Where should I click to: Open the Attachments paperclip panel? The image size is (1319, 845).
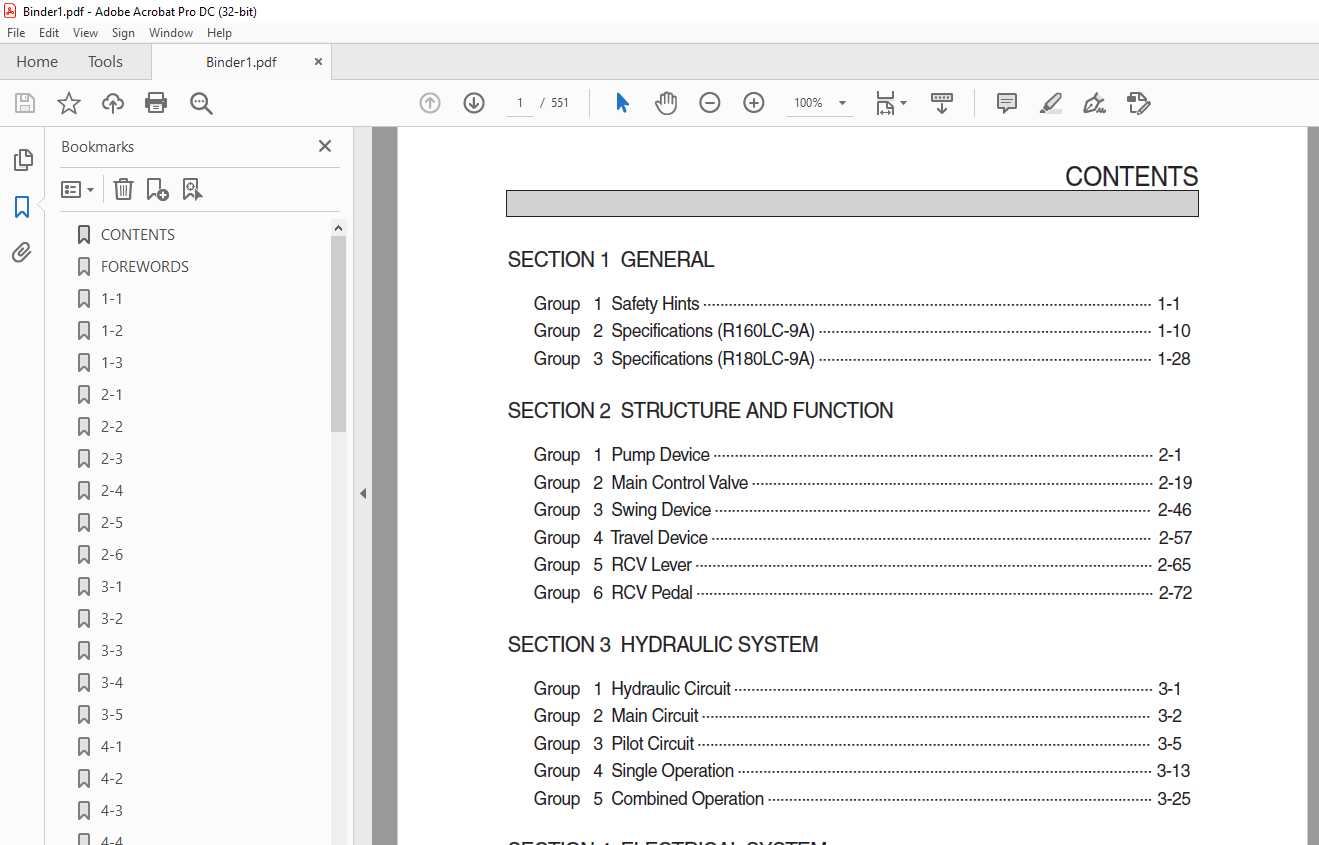[22, 252]
